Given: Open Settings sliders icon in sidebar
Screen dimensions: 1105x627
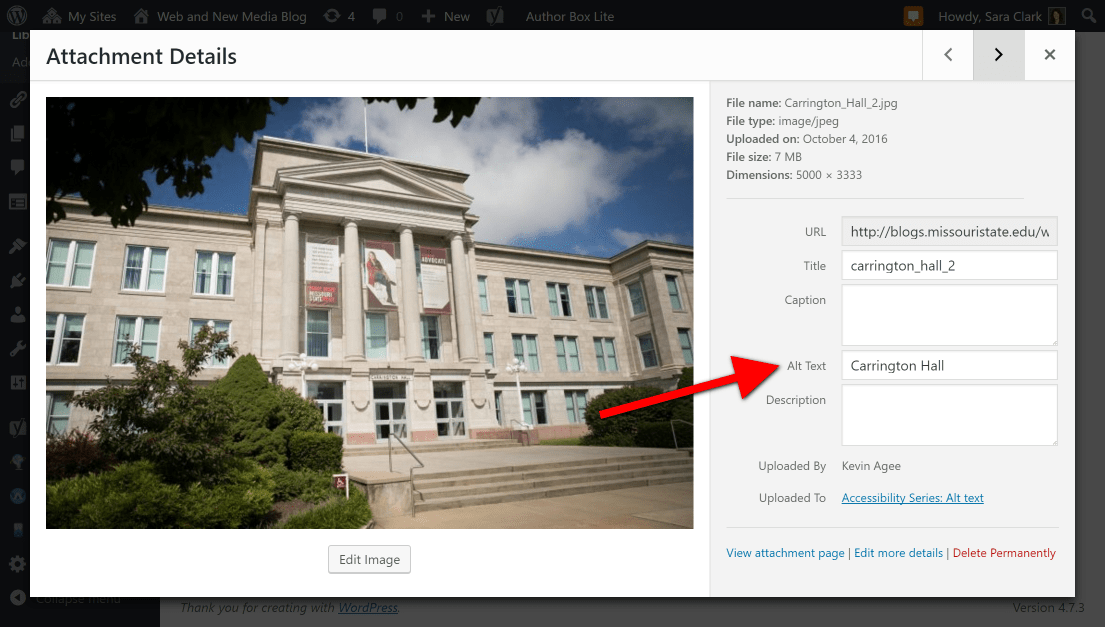Looking at the screenshot, I should point(18,383).
